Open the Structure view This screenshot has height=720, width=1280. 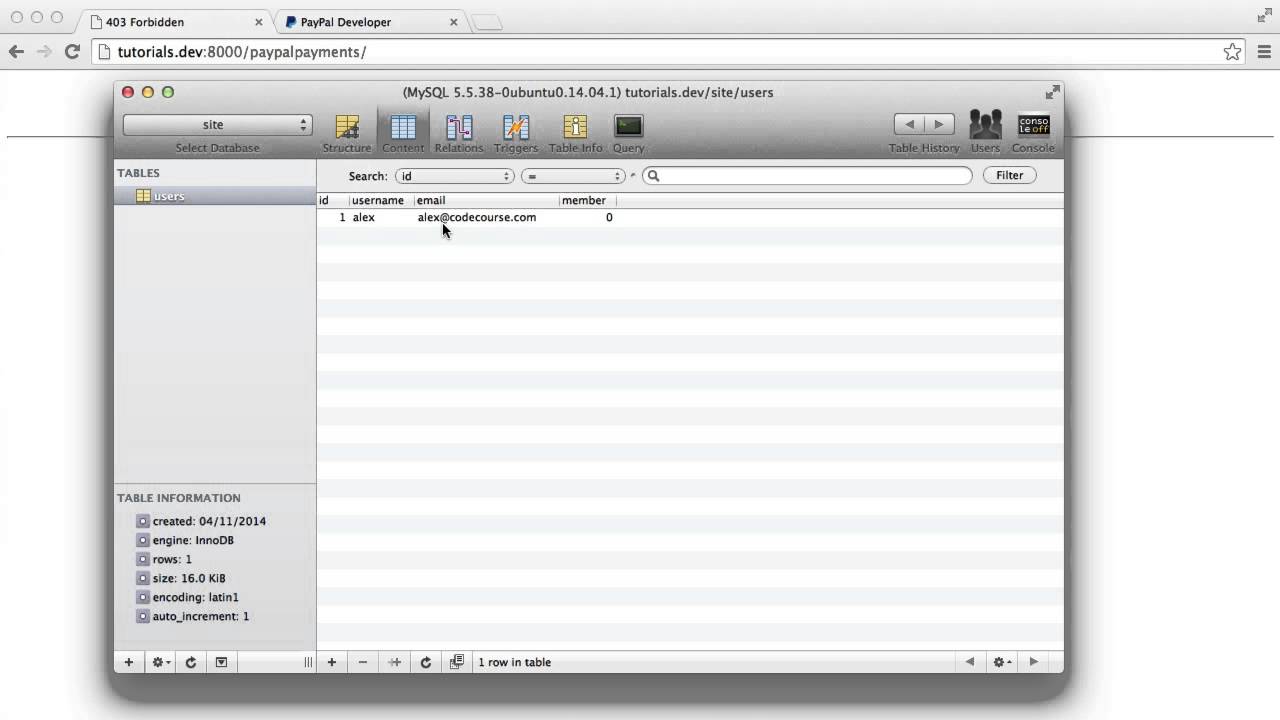click(x=347, y=133)
